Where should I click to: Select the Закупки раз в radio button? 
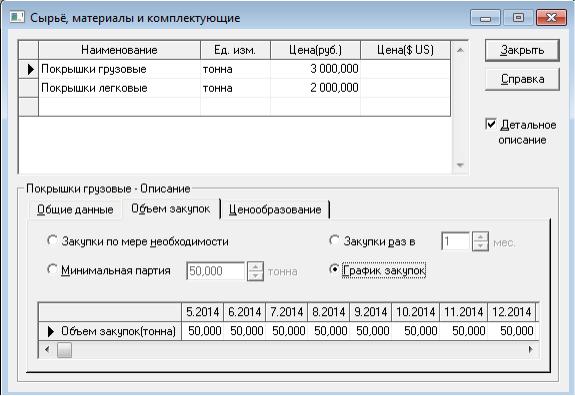tap(334, 241)
